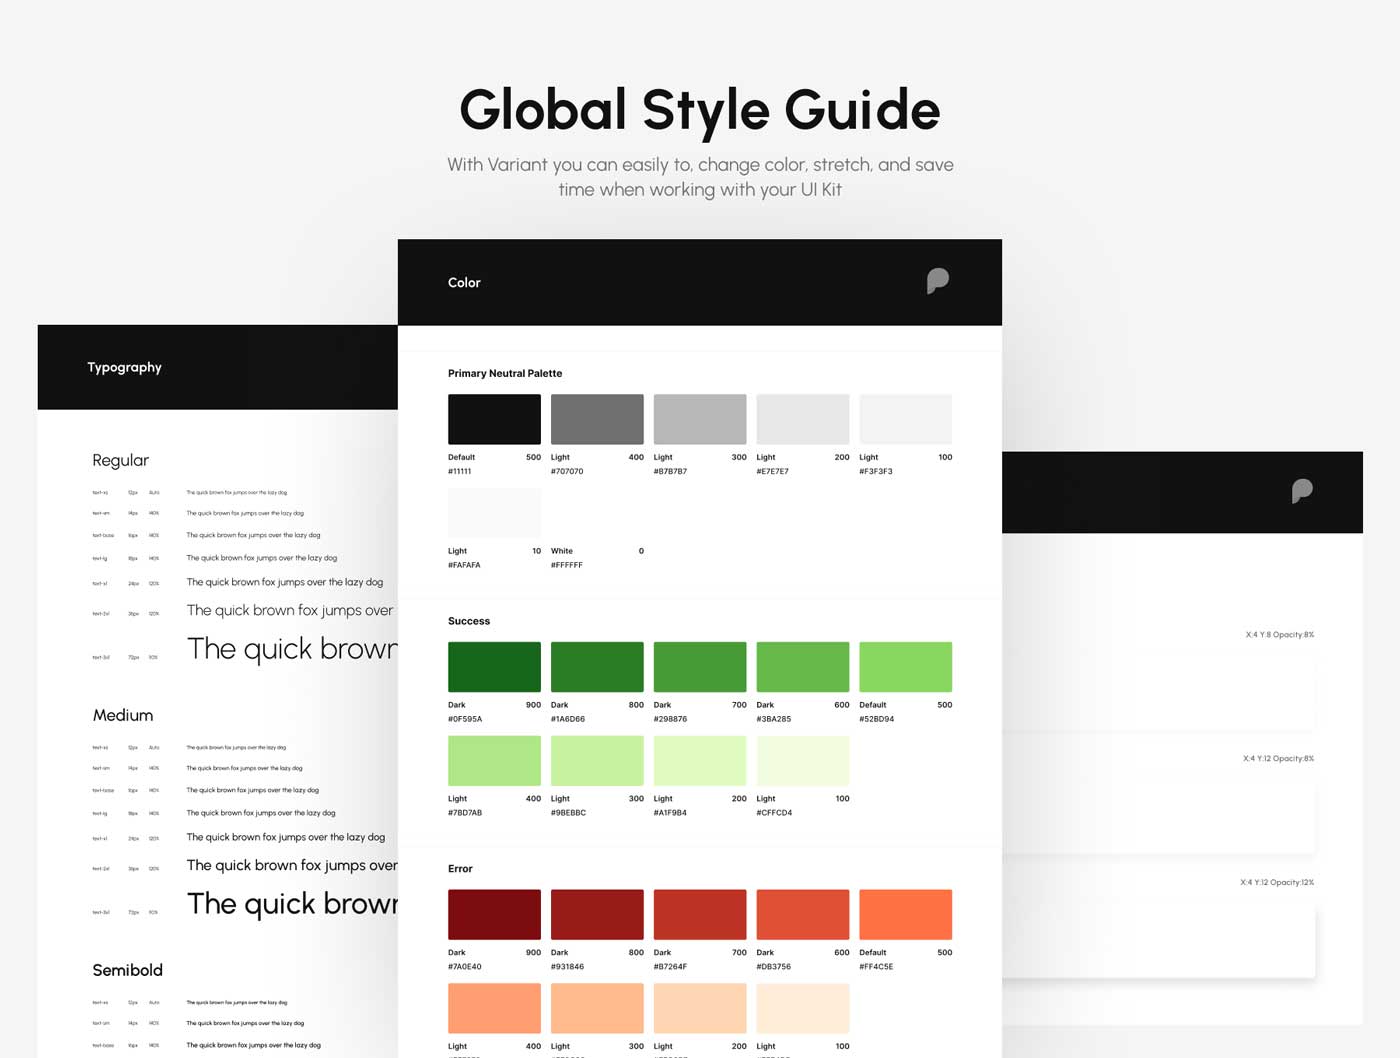1400x1058 pixels.
Task: Click the shadow sample card below 'Opacity:12%'
Action: [1160, 942]
